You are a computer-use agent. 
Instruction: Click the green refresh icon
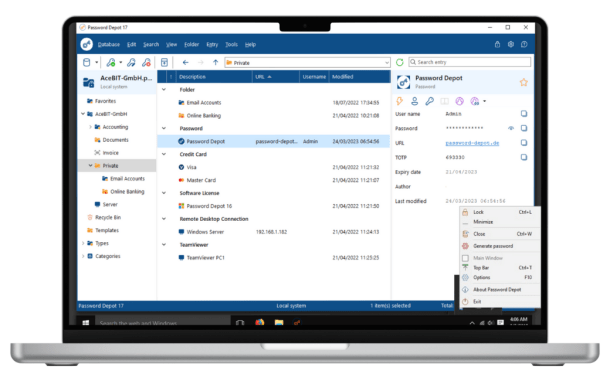coord(400,62)
